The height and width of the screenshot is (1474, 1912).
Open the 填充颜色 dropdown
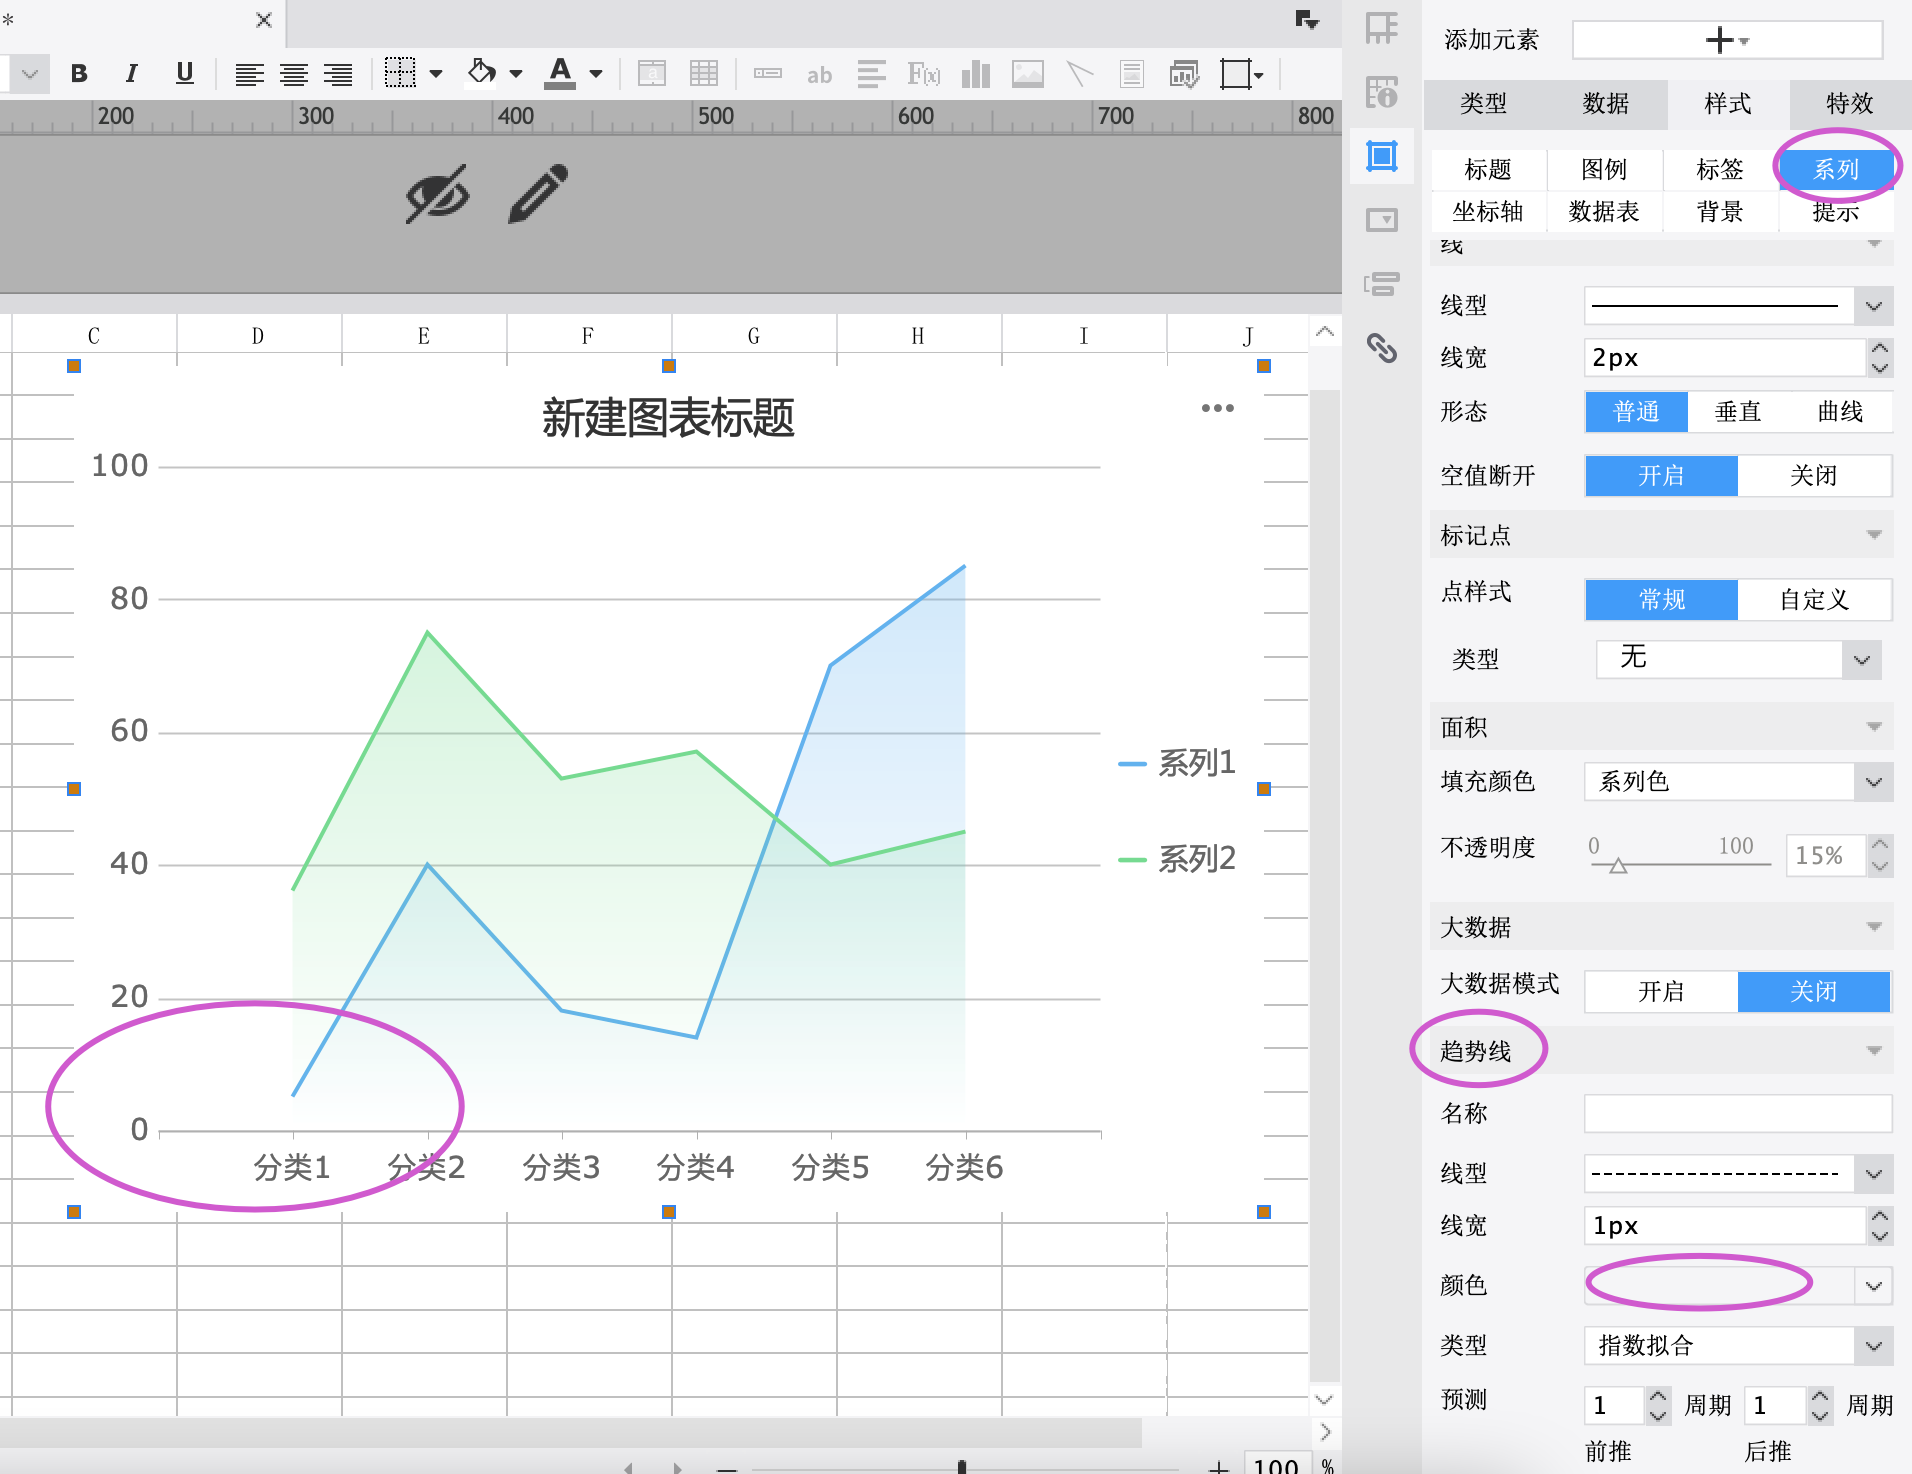point(1738,781)
